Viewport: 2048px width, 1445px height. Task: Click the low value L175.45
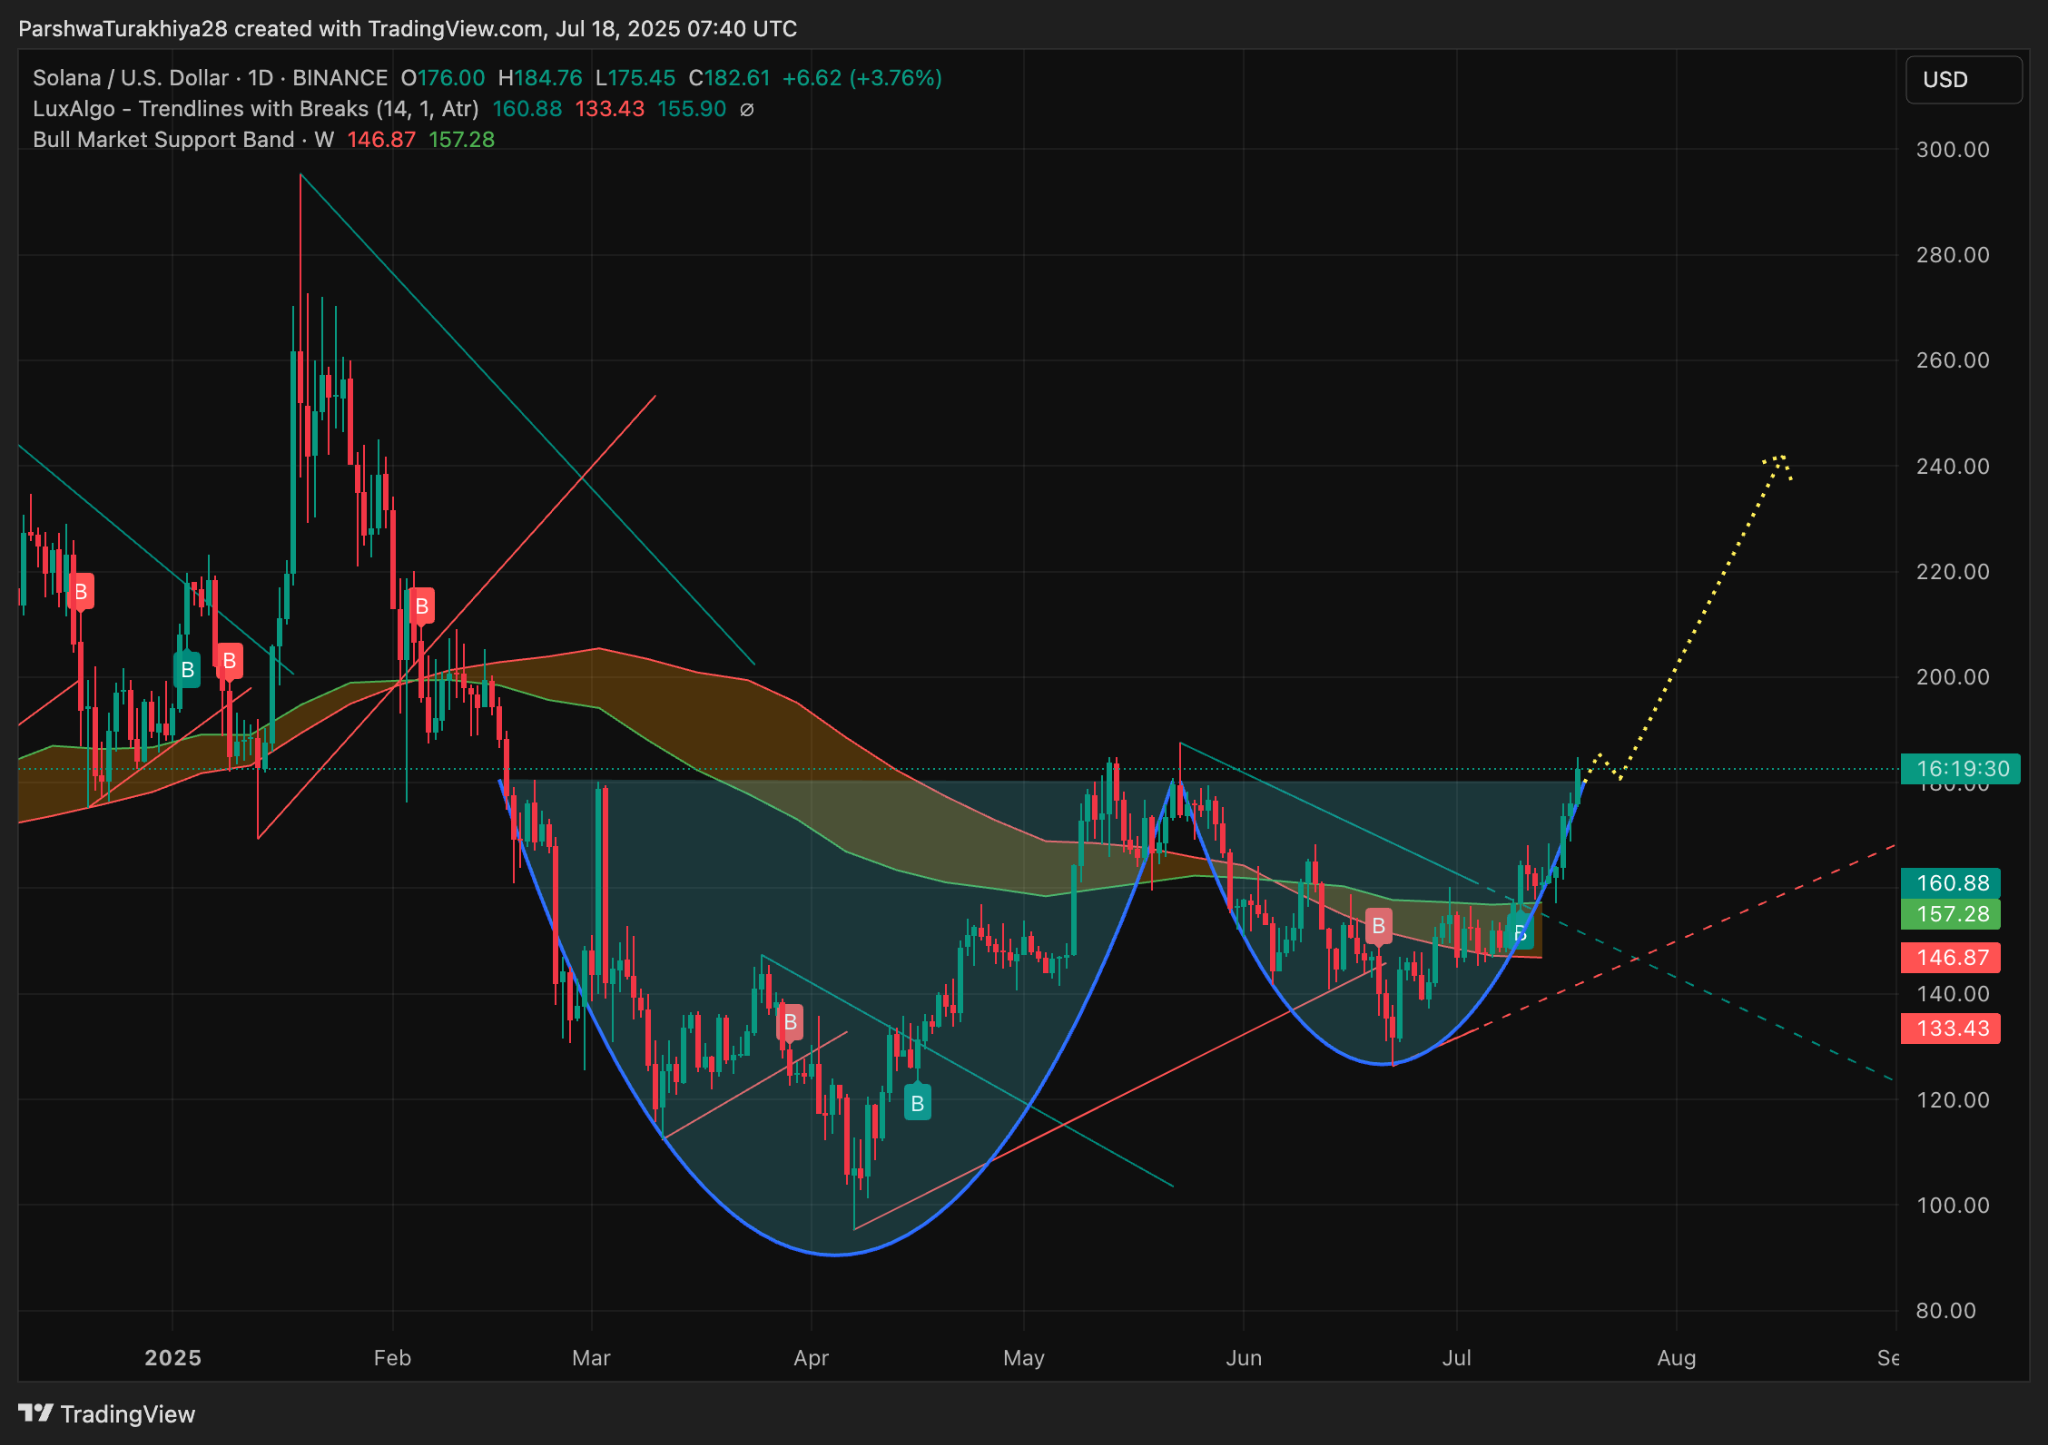click(635, 78)
